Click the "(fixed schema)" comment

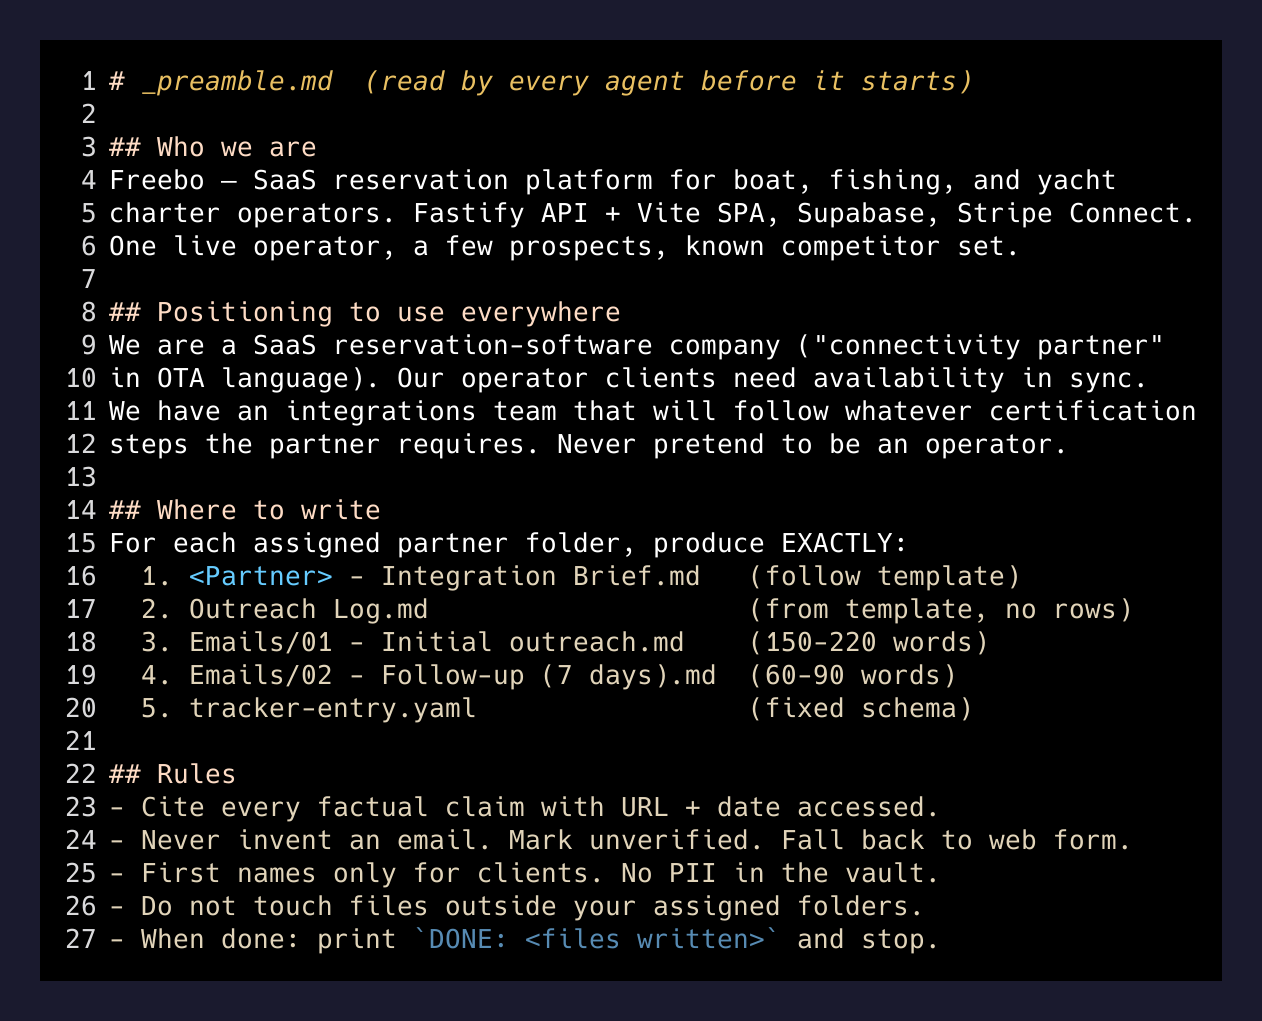[x=861, y=708]
